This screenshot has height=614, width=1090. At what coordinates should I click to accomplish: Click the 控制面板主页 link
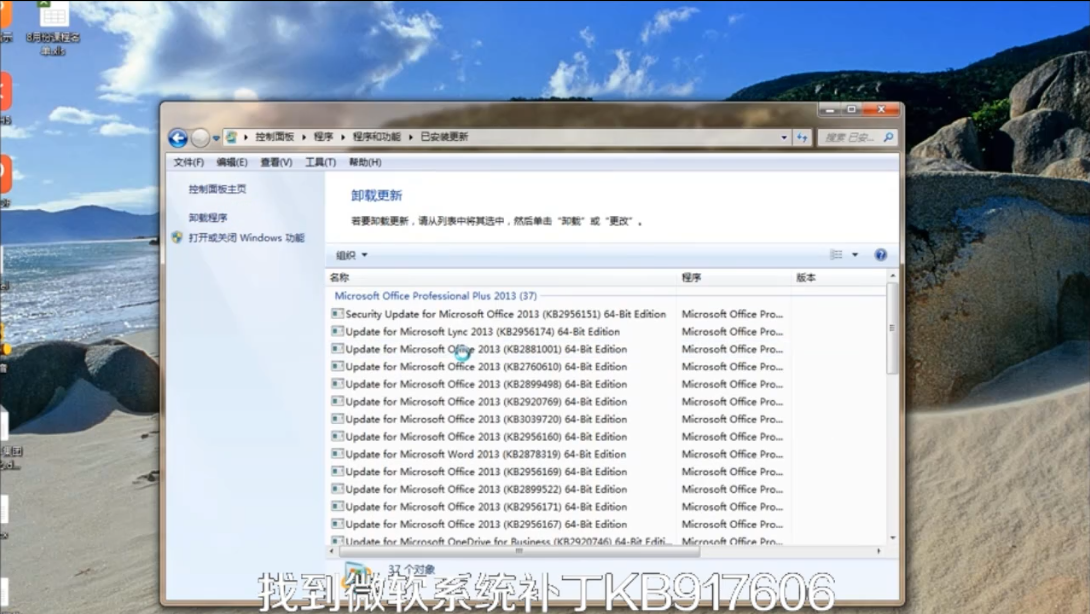[x=217, y=189]
